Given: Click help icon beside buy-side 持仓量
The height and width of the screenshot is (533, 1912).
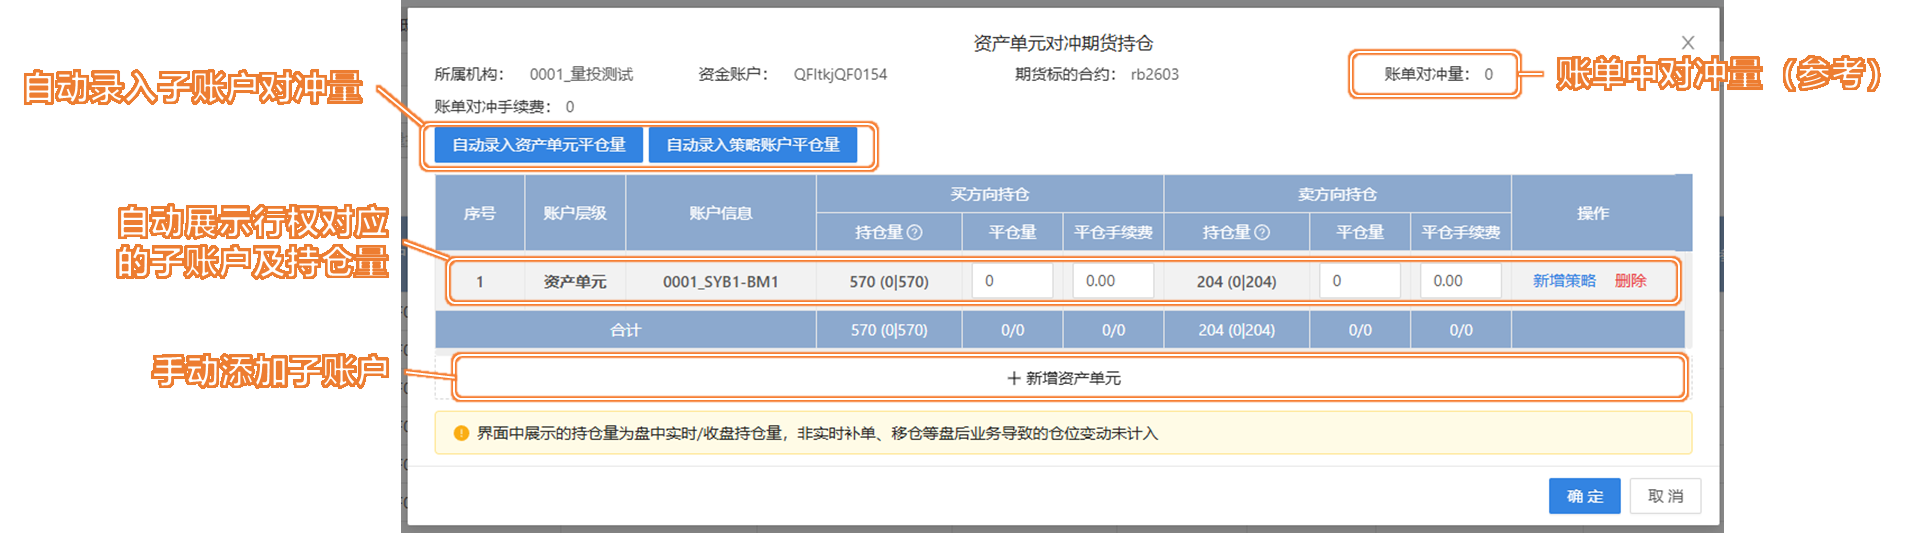Looking at the screenshot, I should pos(914,232).
